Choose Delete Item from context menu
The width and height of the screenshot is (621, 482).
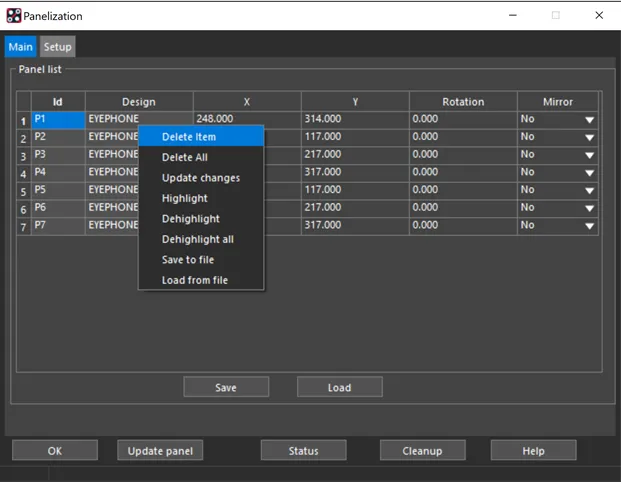pos(201,137)
